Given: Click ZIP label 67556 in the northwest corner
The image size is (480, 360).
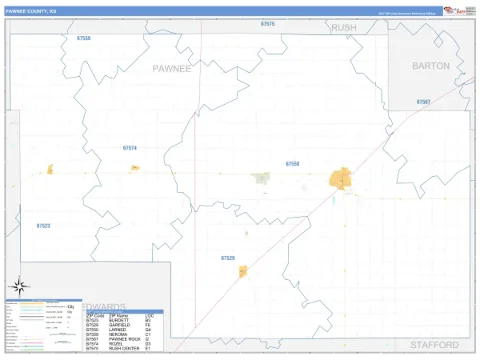Looking at the screenshot, I should pos(84,38).
